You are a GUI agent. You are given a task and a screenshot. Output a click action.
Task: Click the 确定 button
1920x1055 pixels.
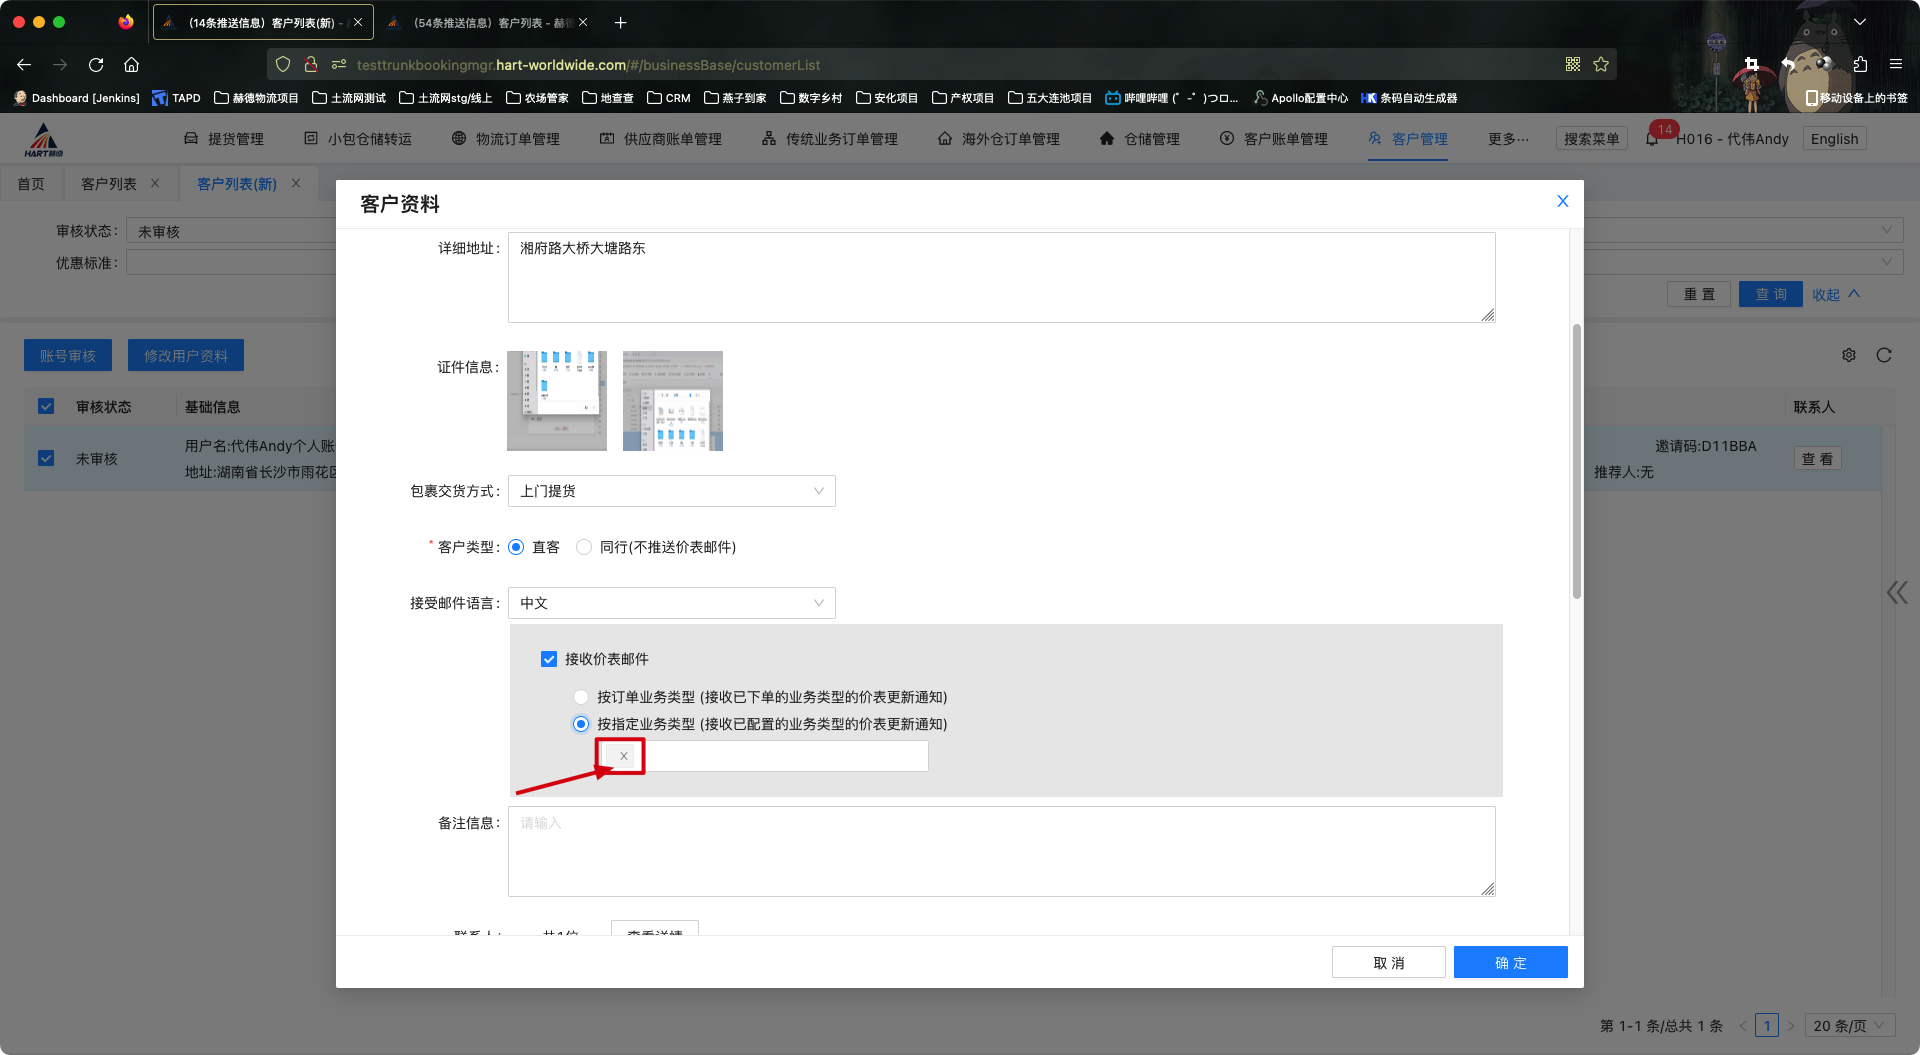point(1510,962)
